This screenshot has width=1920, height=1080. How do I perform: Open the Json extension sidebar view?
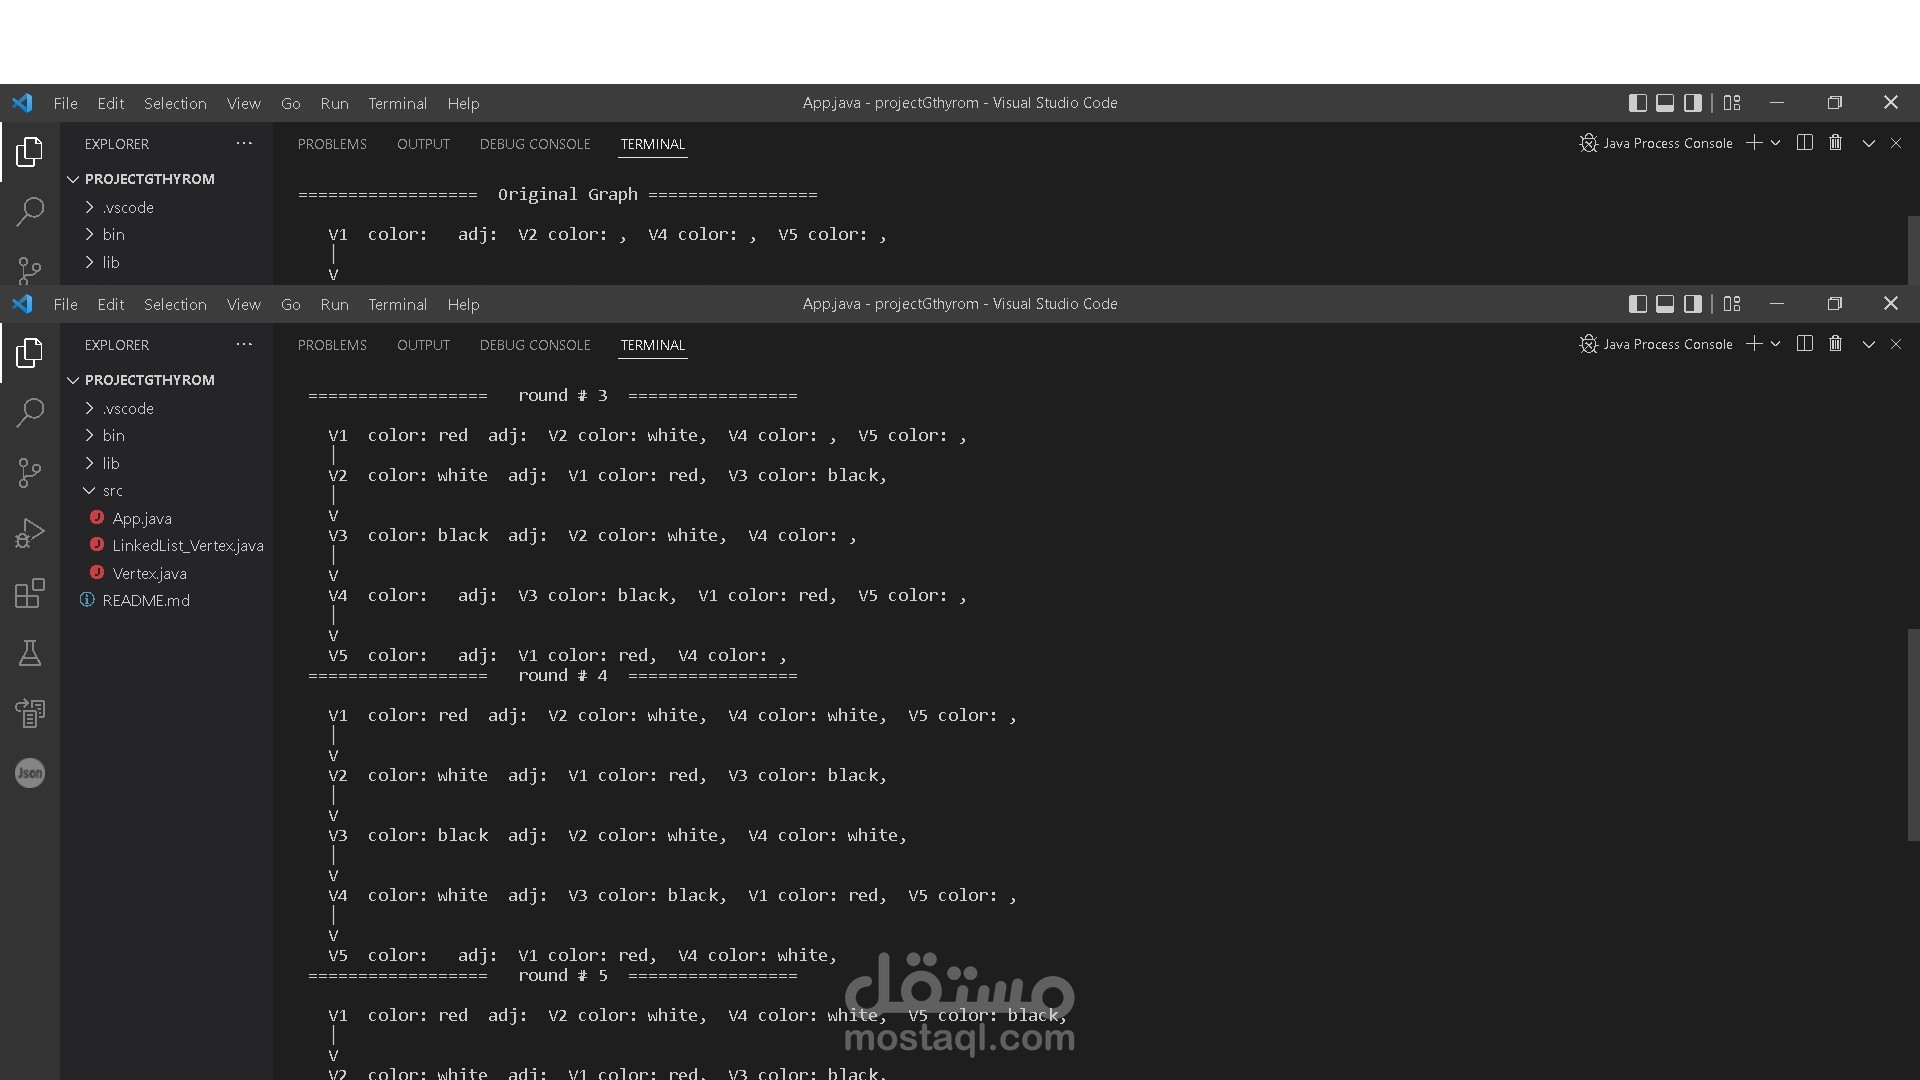coord(30,773)
